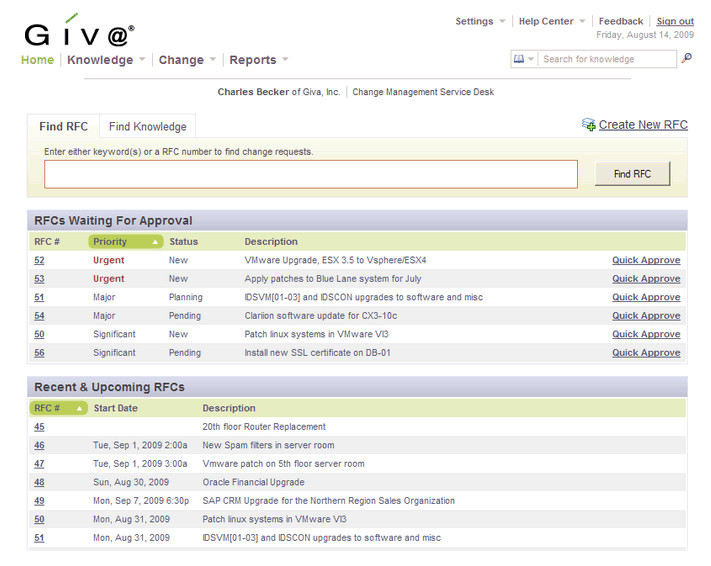The width and height of the screenshot is (711, 566).
Task: Open the Help Center menu
Action: coord(546,21)
